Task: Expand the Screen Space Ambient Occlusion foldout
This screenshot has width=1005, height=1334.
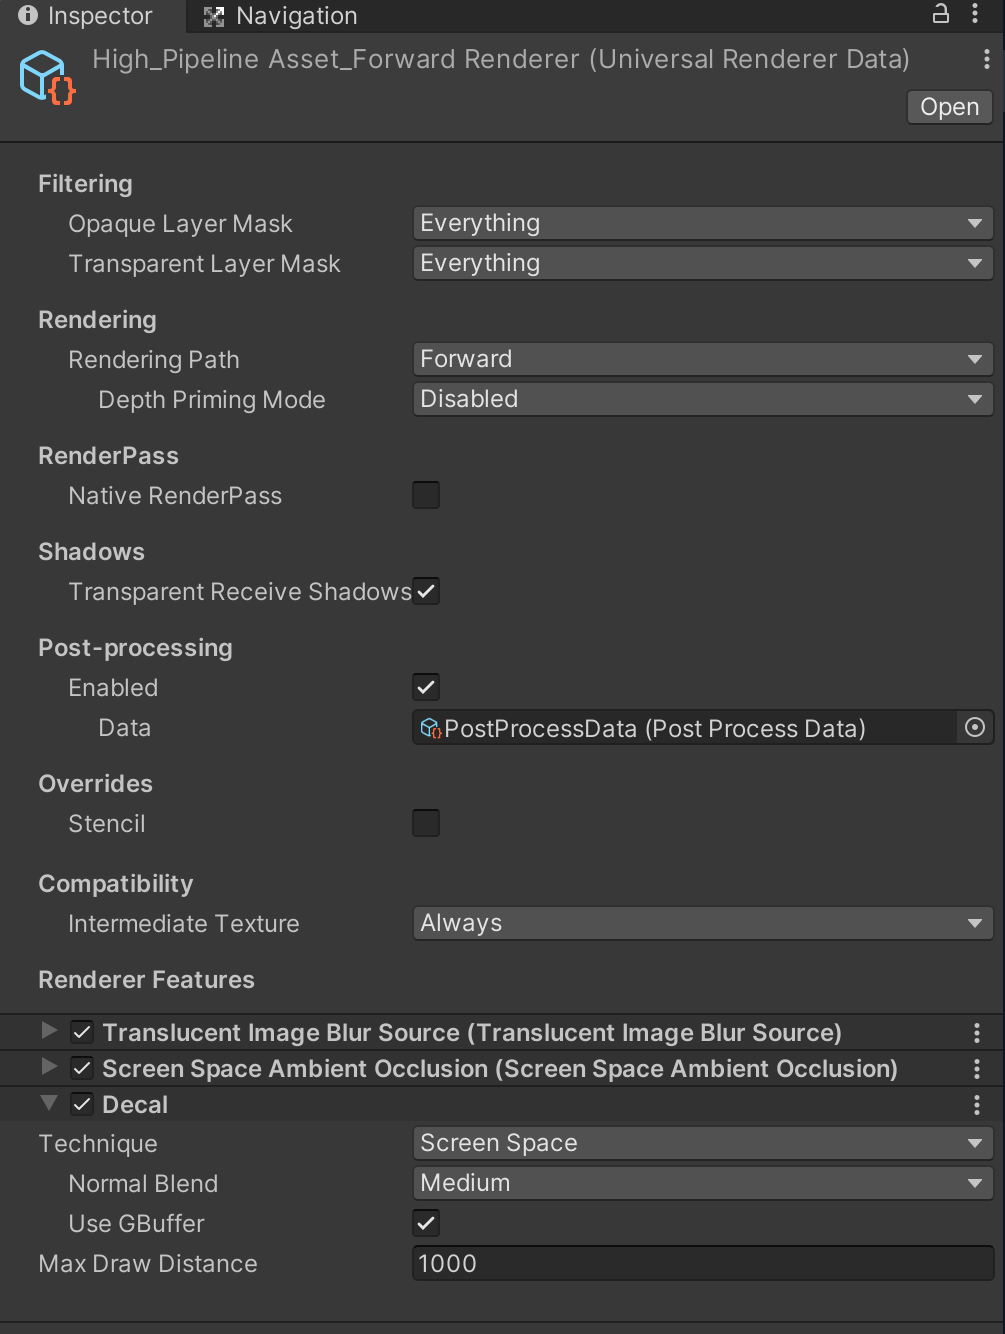Action: pyautogui.click(x=49, y=1067)
